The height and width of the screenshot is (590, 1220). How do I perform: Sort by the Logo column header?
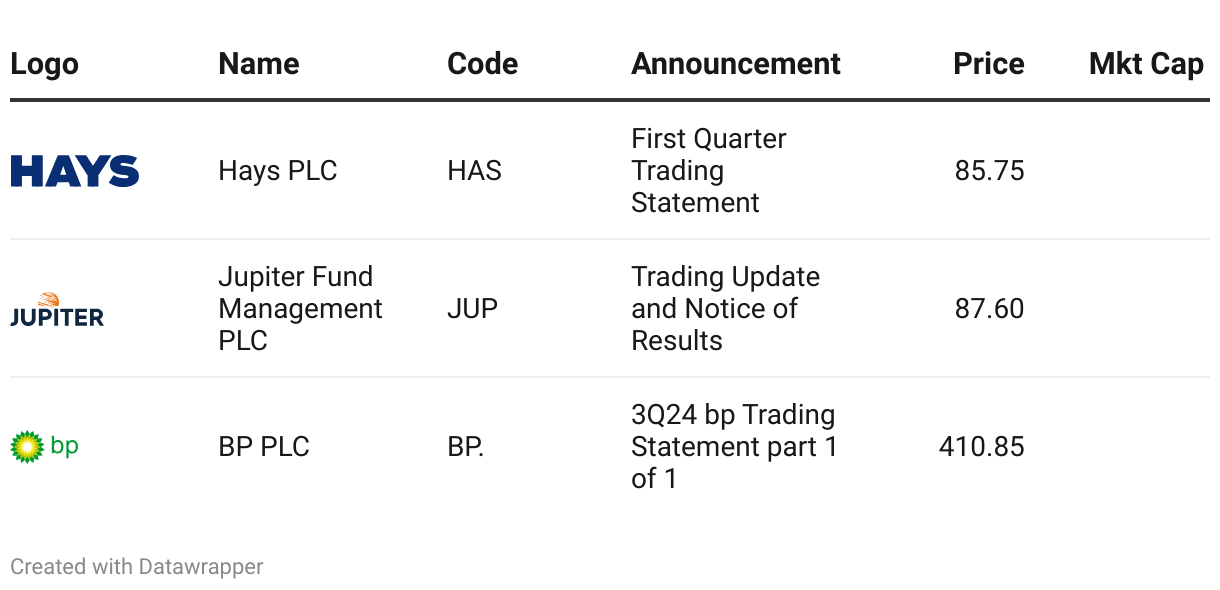point(44,64)
